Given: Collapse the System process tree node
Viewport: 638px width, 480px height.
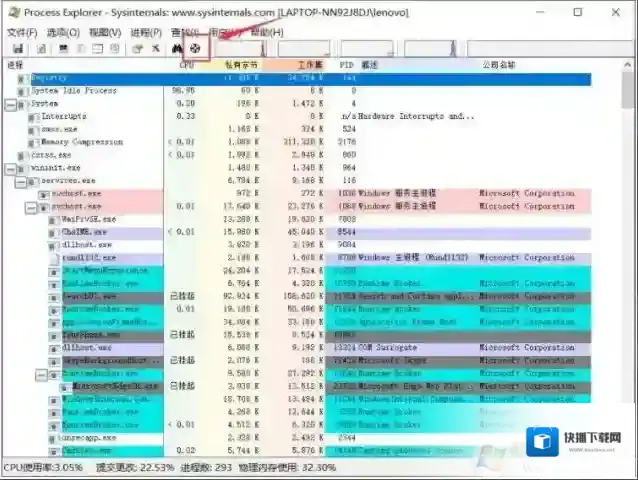Looking at the screenshot, I should [x=11, y=103].
